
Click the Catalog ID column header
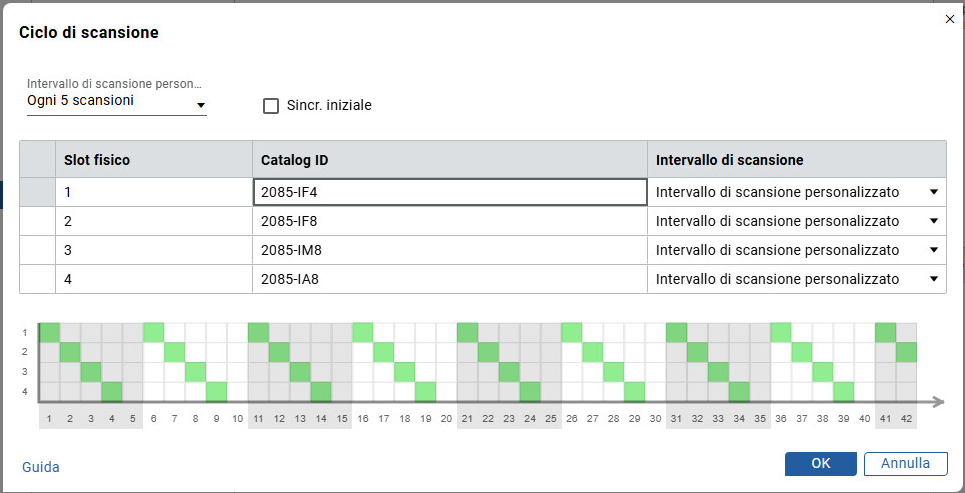pos(449,159)
